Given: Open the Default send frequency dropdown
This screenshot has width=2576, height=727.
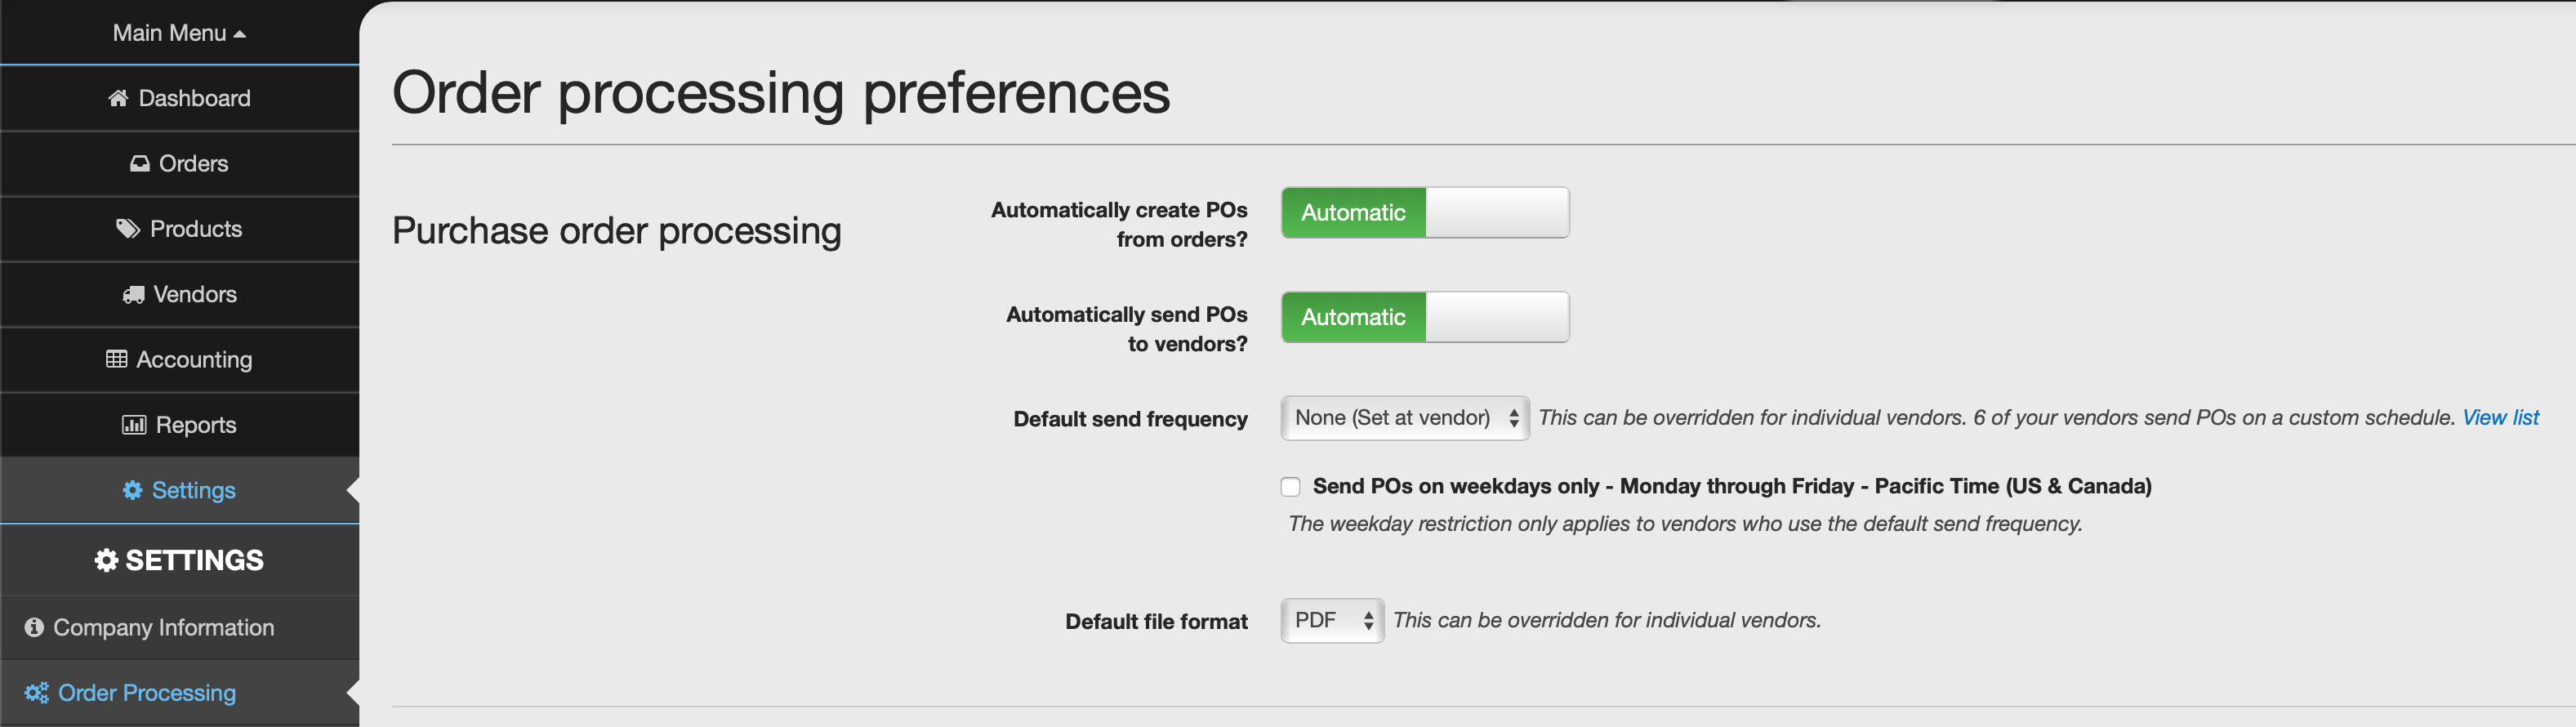Looking at the screenshot, I should [x=1405, y=418].
